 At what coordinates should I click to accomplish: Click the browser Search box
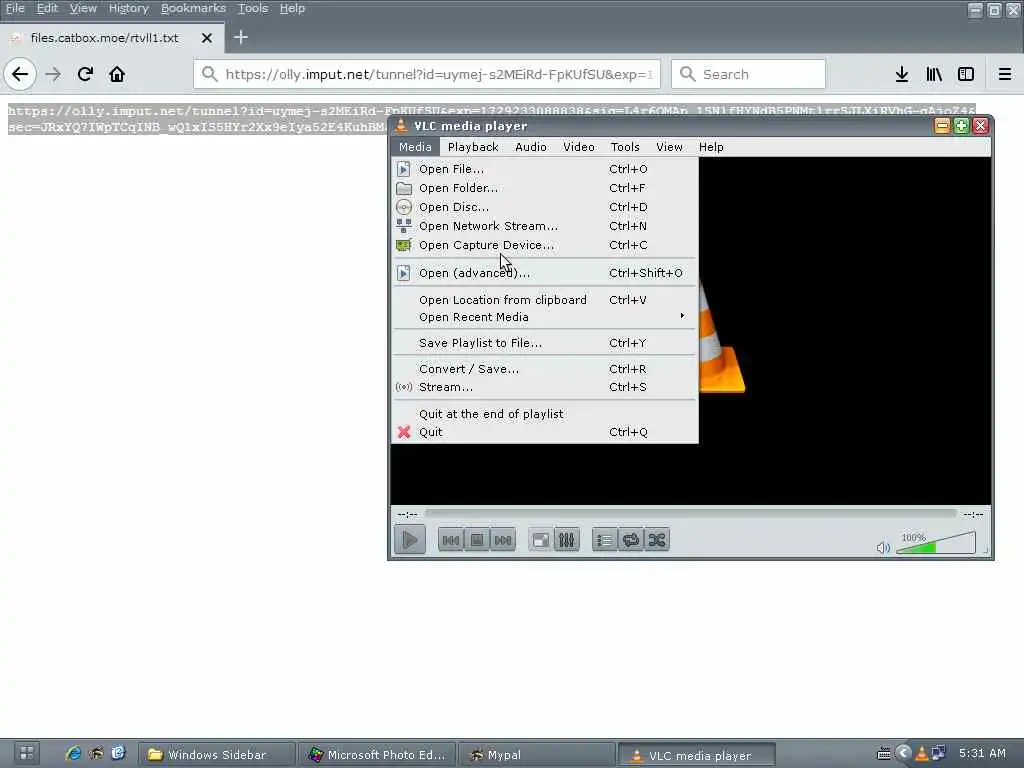[748, 74]
